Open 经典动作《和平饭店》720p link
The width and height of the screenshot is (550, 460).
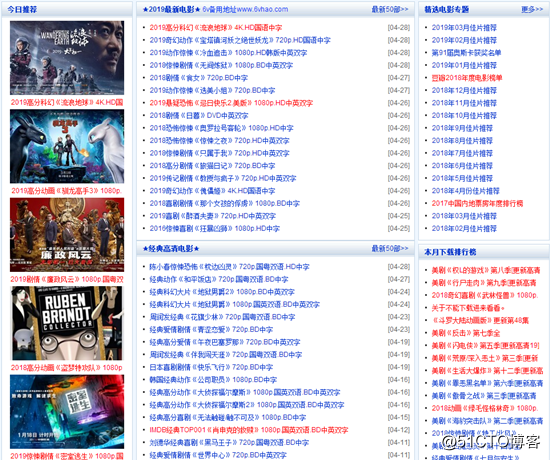click(219, 279)
